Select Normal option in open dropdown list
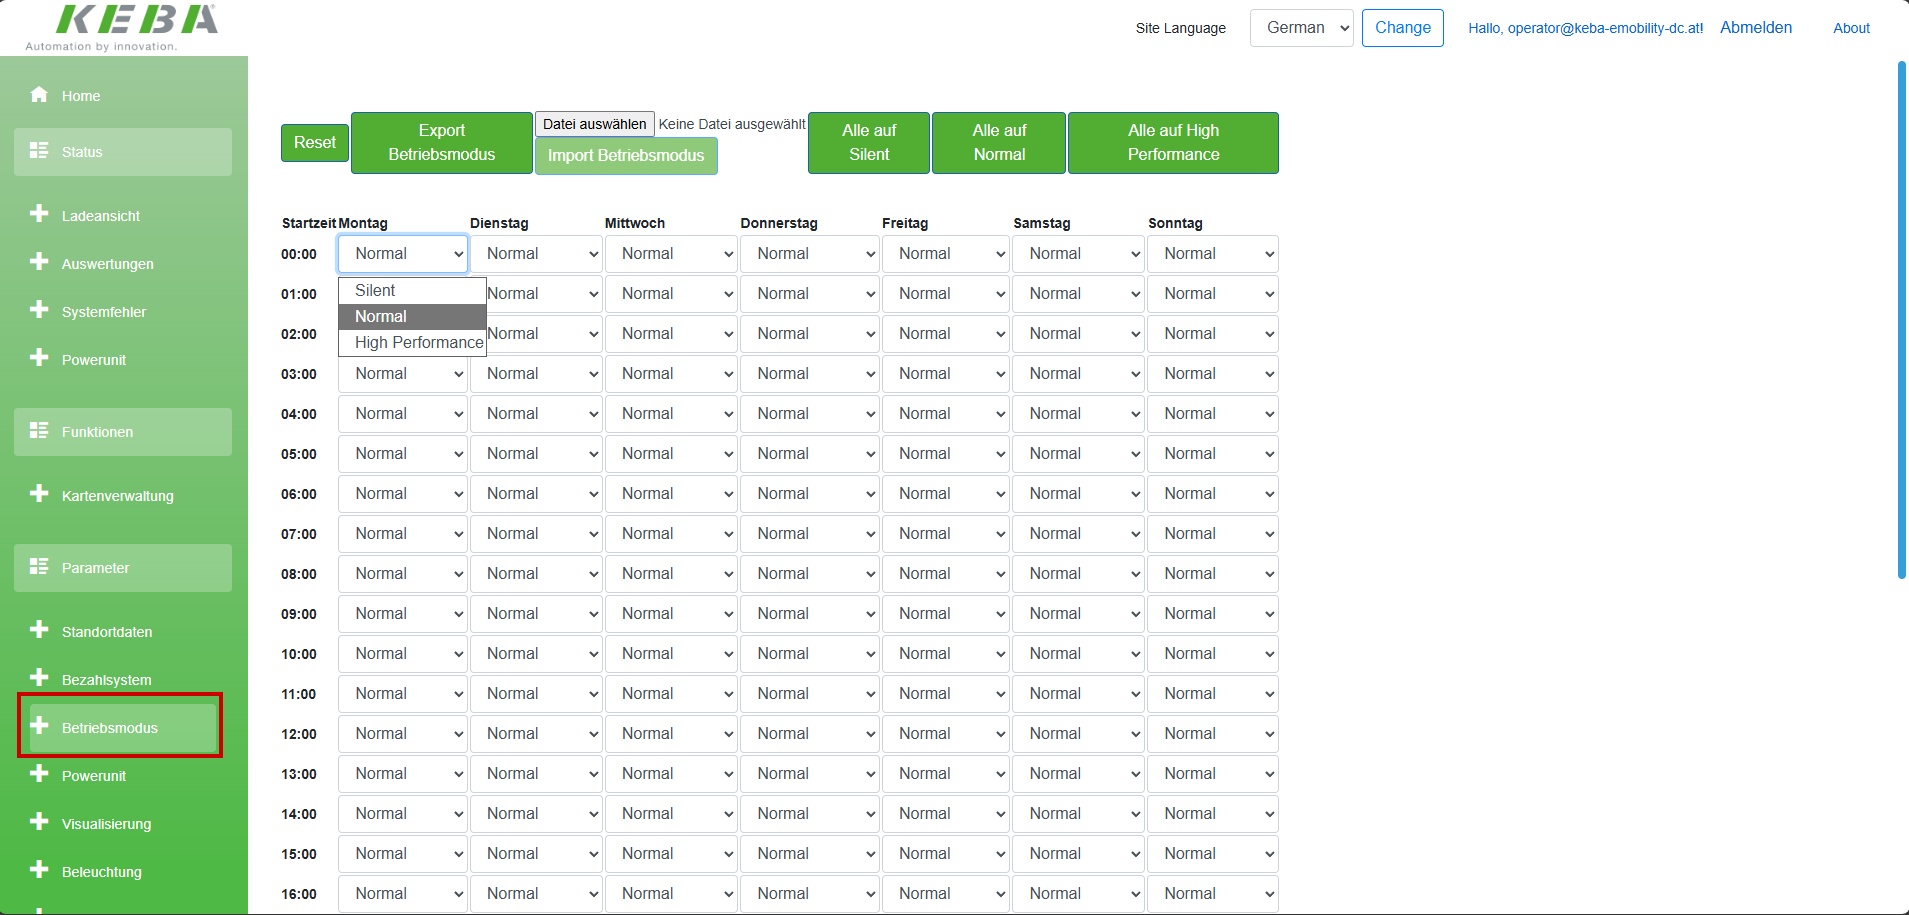This screenshot has height=915, width=1909. coord(412,316)
